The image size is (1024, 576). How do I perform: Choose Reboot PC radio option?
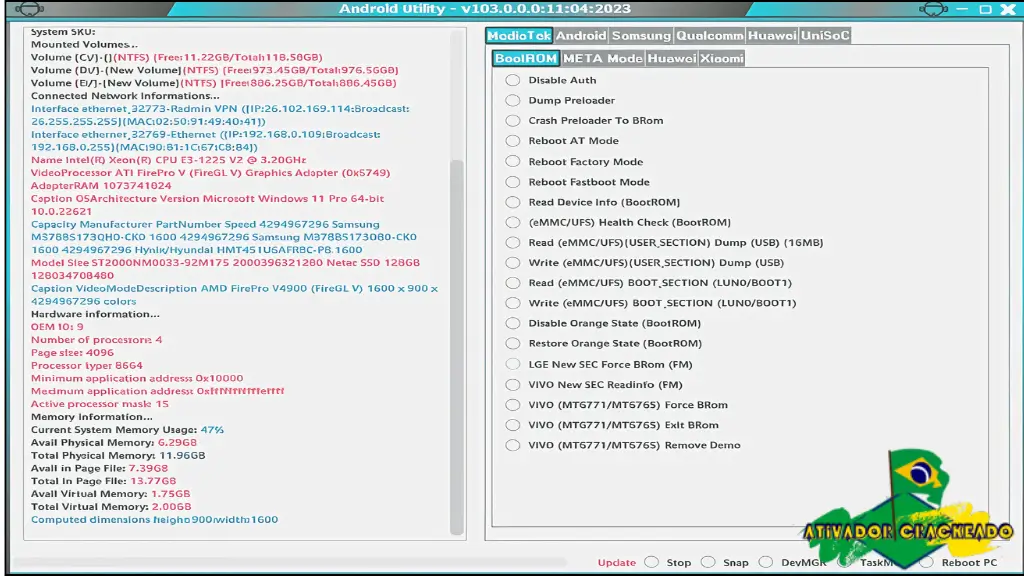click(926, 562)
